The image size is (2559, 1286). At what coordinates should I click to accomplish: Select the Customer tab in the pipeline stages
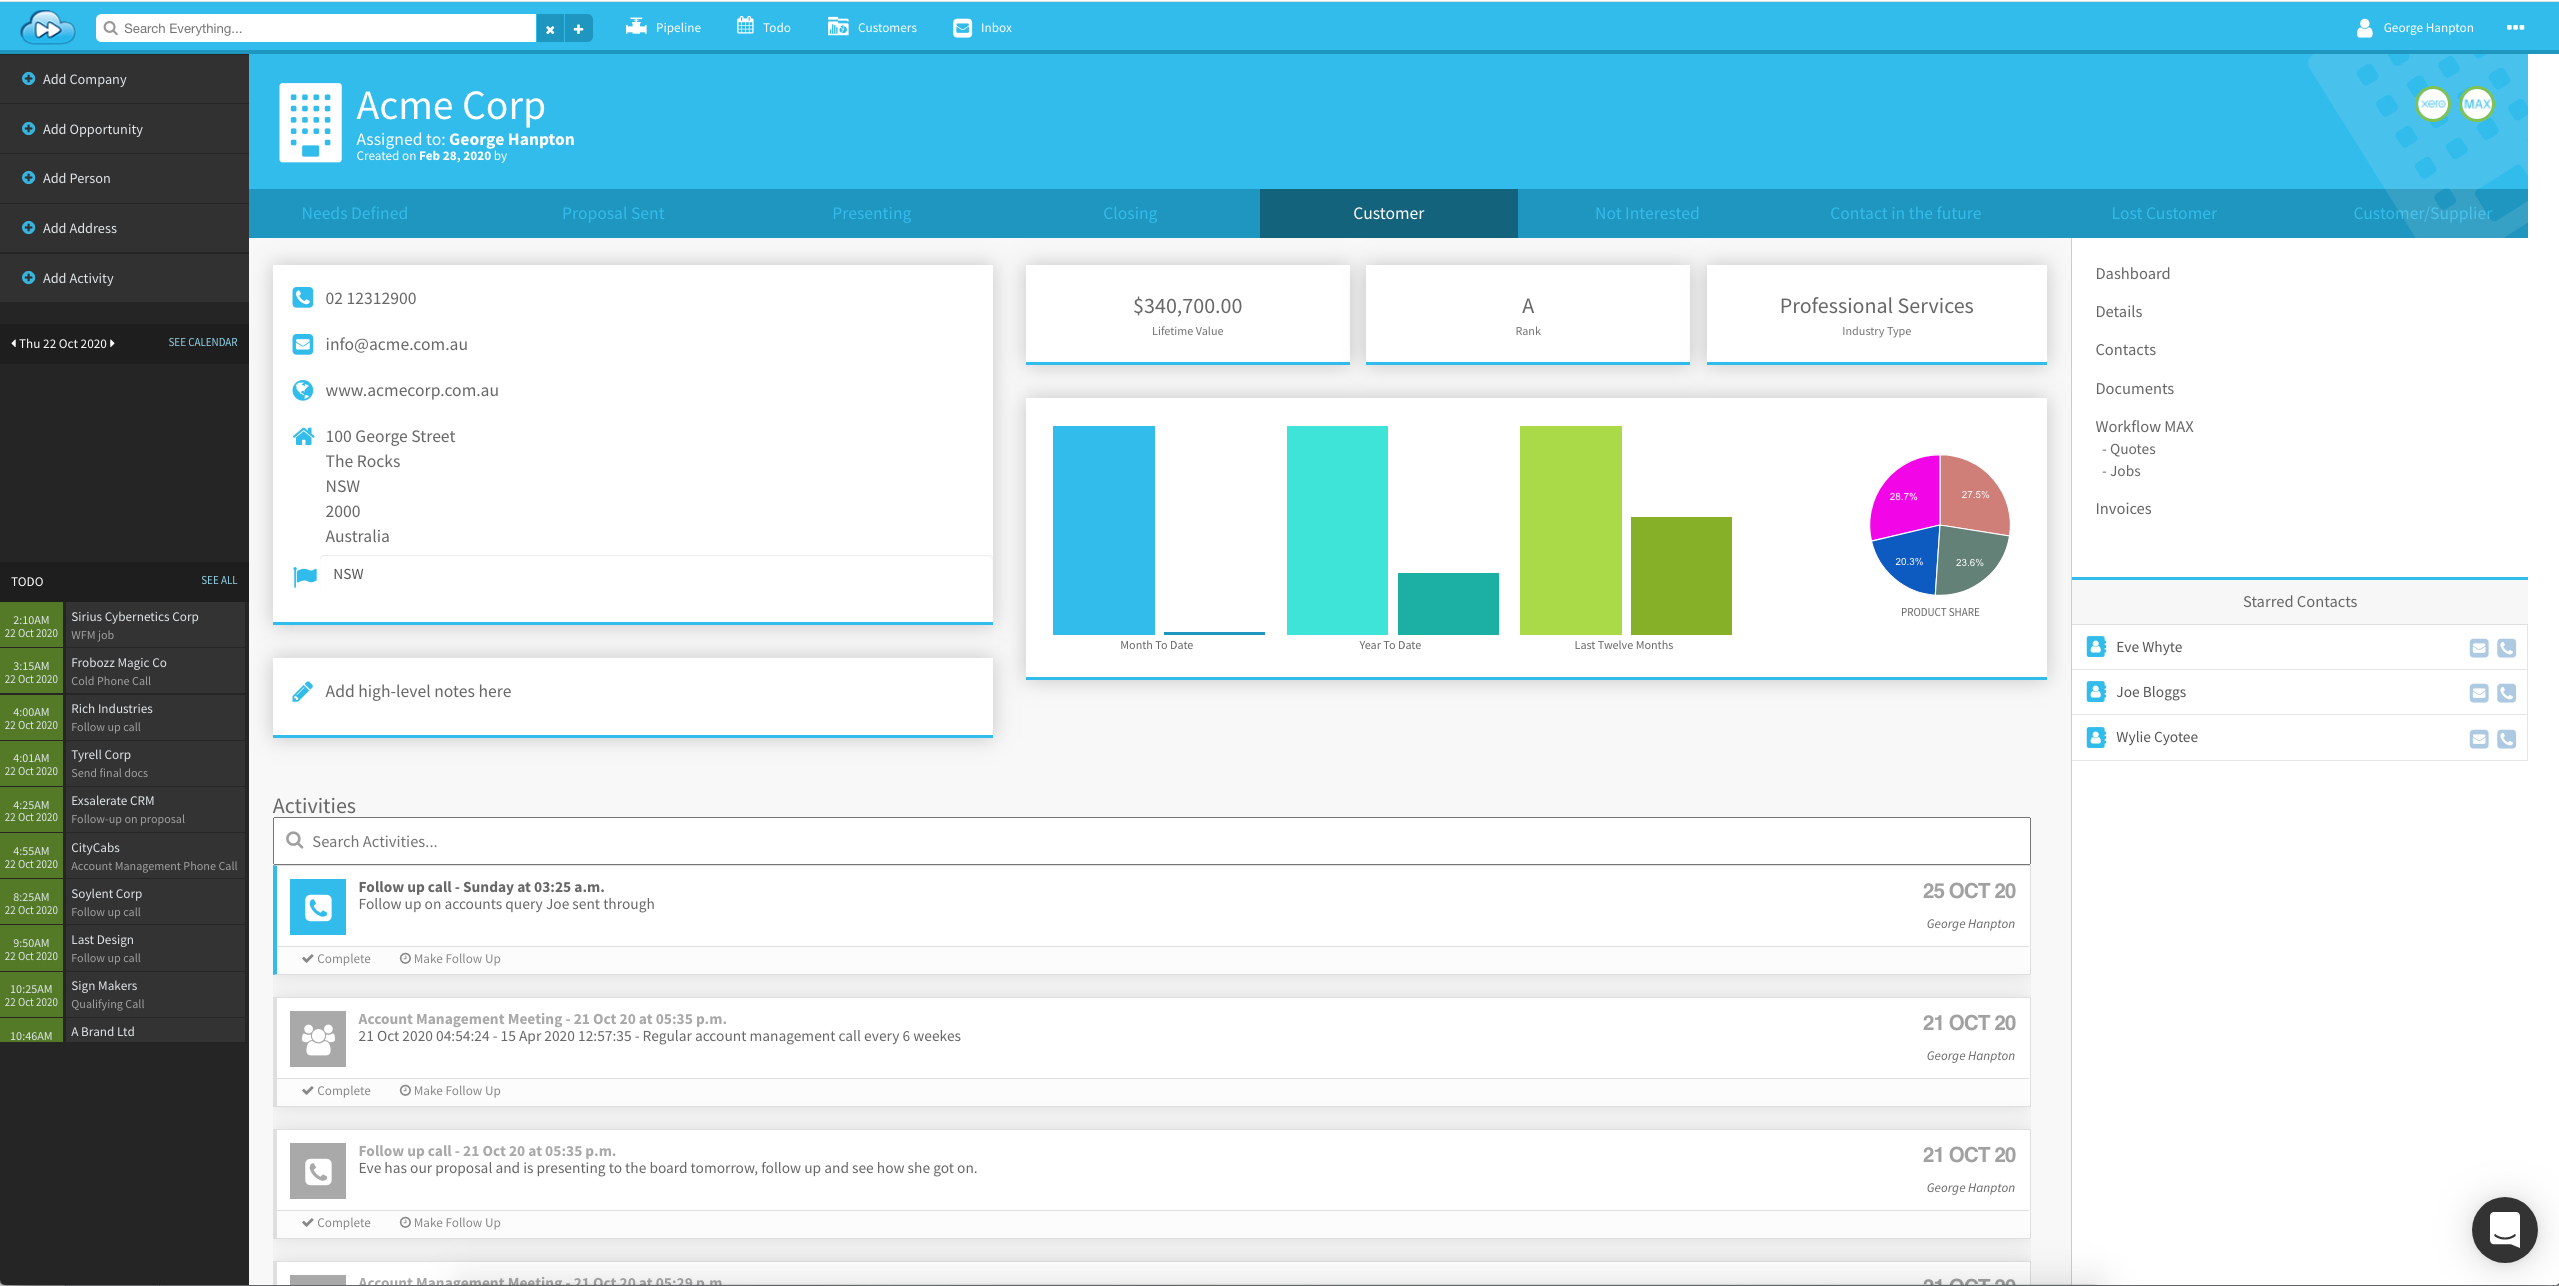point(1387,213)
